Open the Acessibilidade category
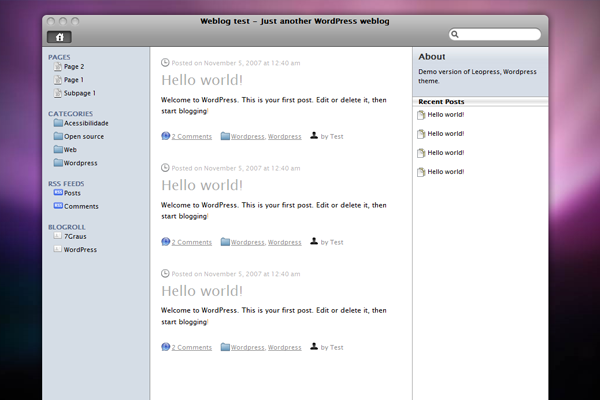Screen dimensions: 600x400 (x=86, y=123)
